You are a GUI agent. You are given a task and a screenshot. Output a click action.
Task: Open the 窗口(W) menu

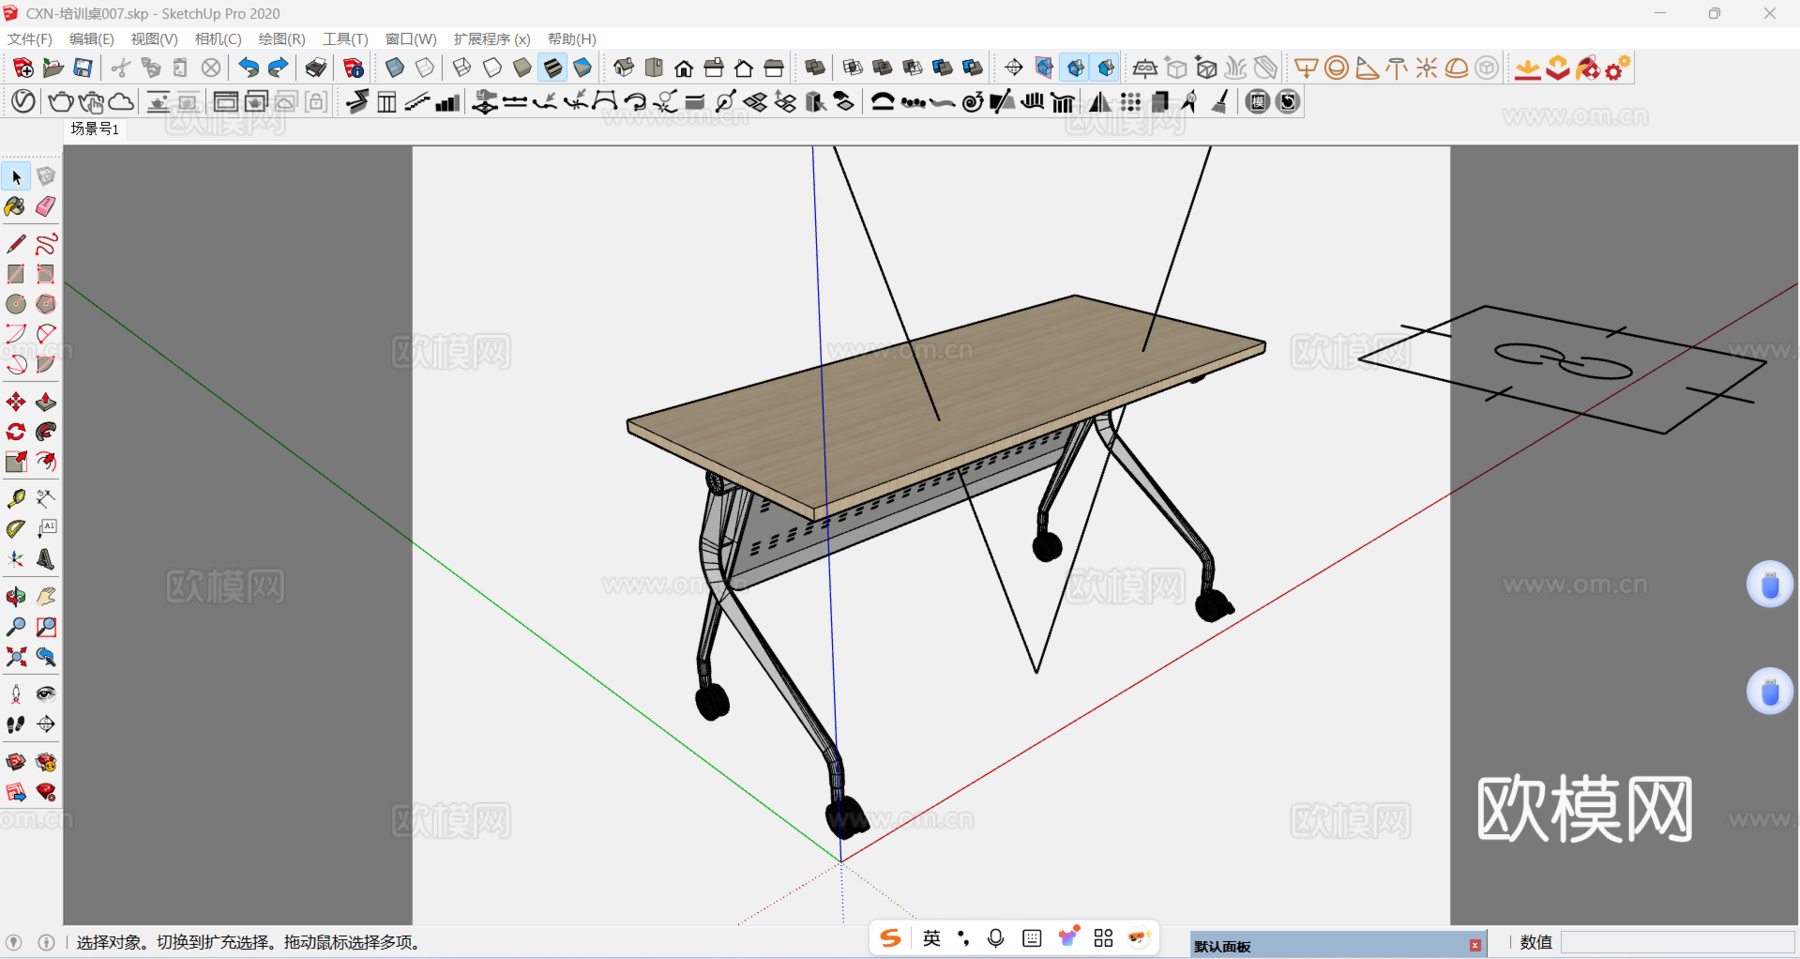click(x=411, y=39)
